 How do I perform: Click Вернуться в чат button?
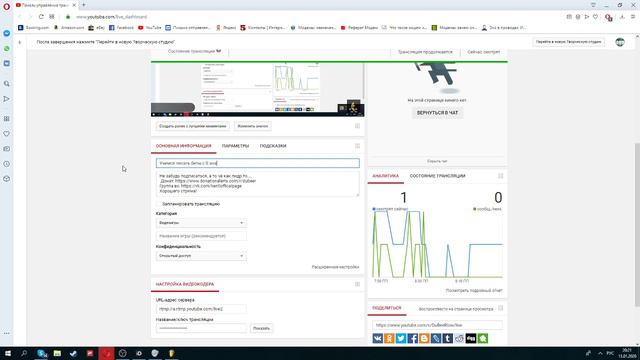pos(437,113)
